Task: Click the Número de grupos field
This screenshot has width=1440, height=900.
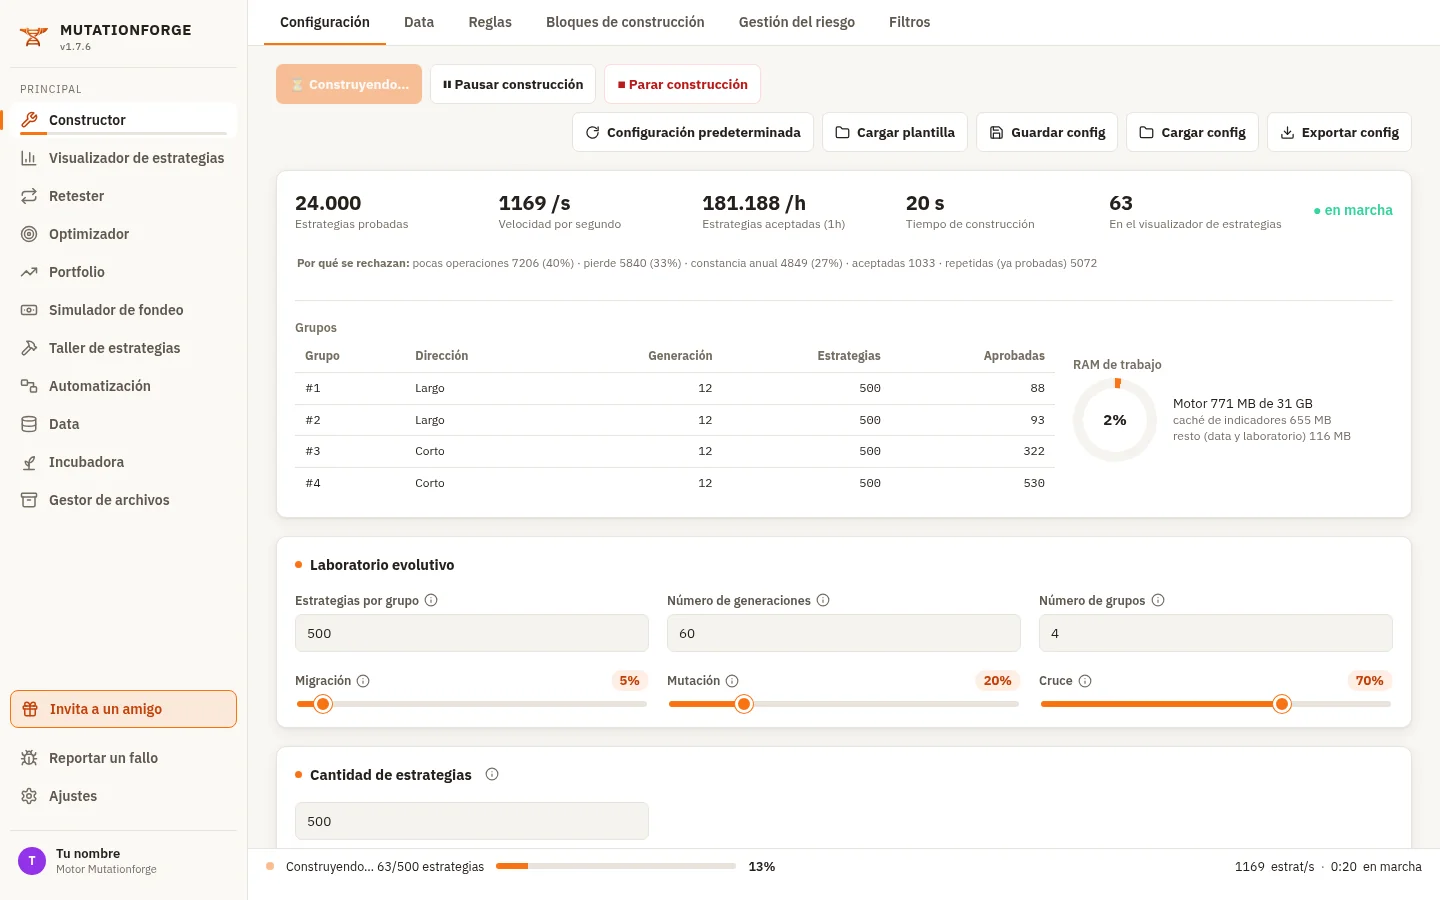Action: pos(1216,633)
